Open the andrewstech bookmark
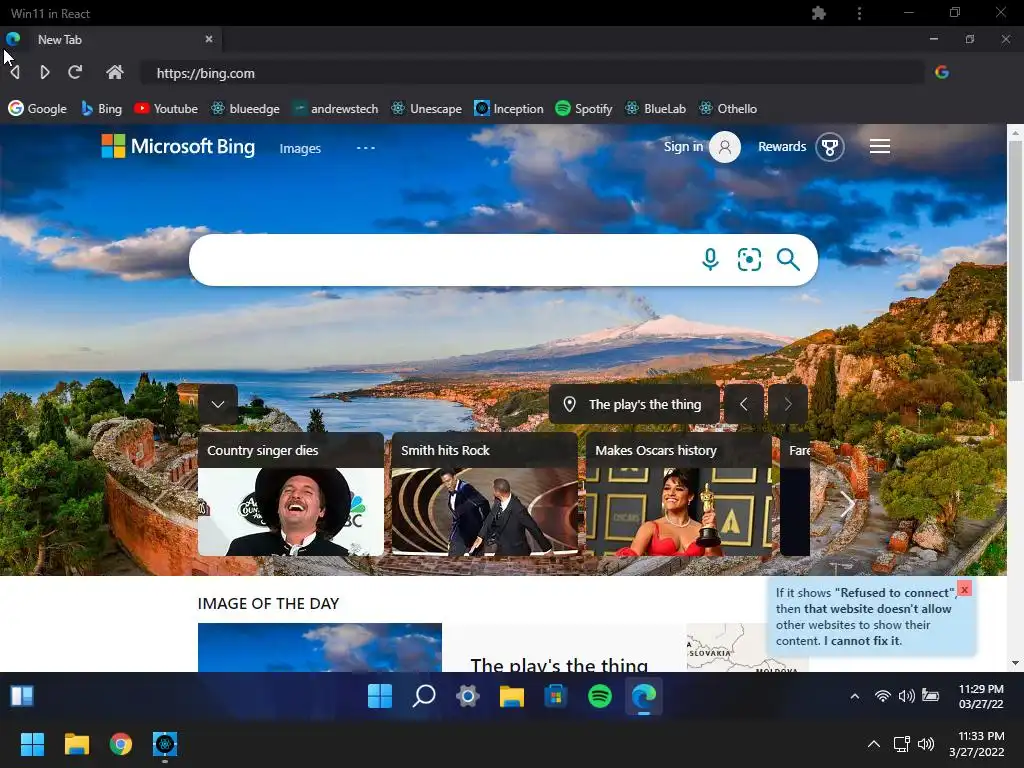This screenshot has height=768, width=1024. pos(336,108)
